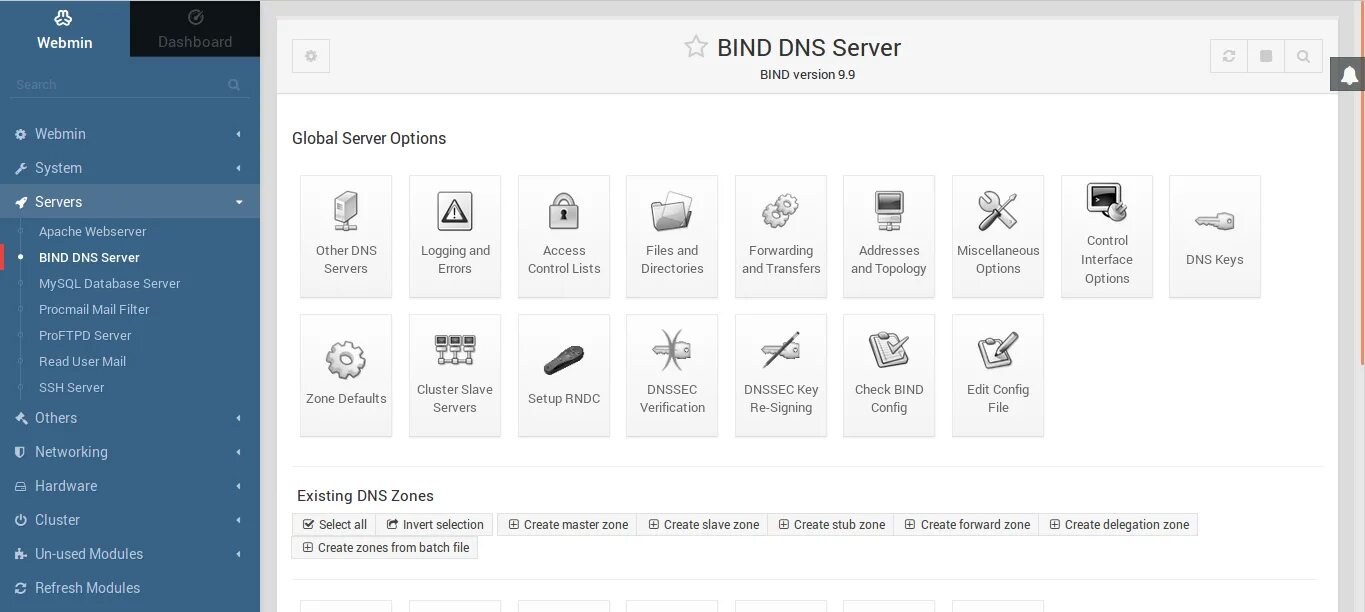This screenshot has width=1365, height=612.
Task: Expand the System menu category
Action: pyautogui.click(x=130, y=168)
